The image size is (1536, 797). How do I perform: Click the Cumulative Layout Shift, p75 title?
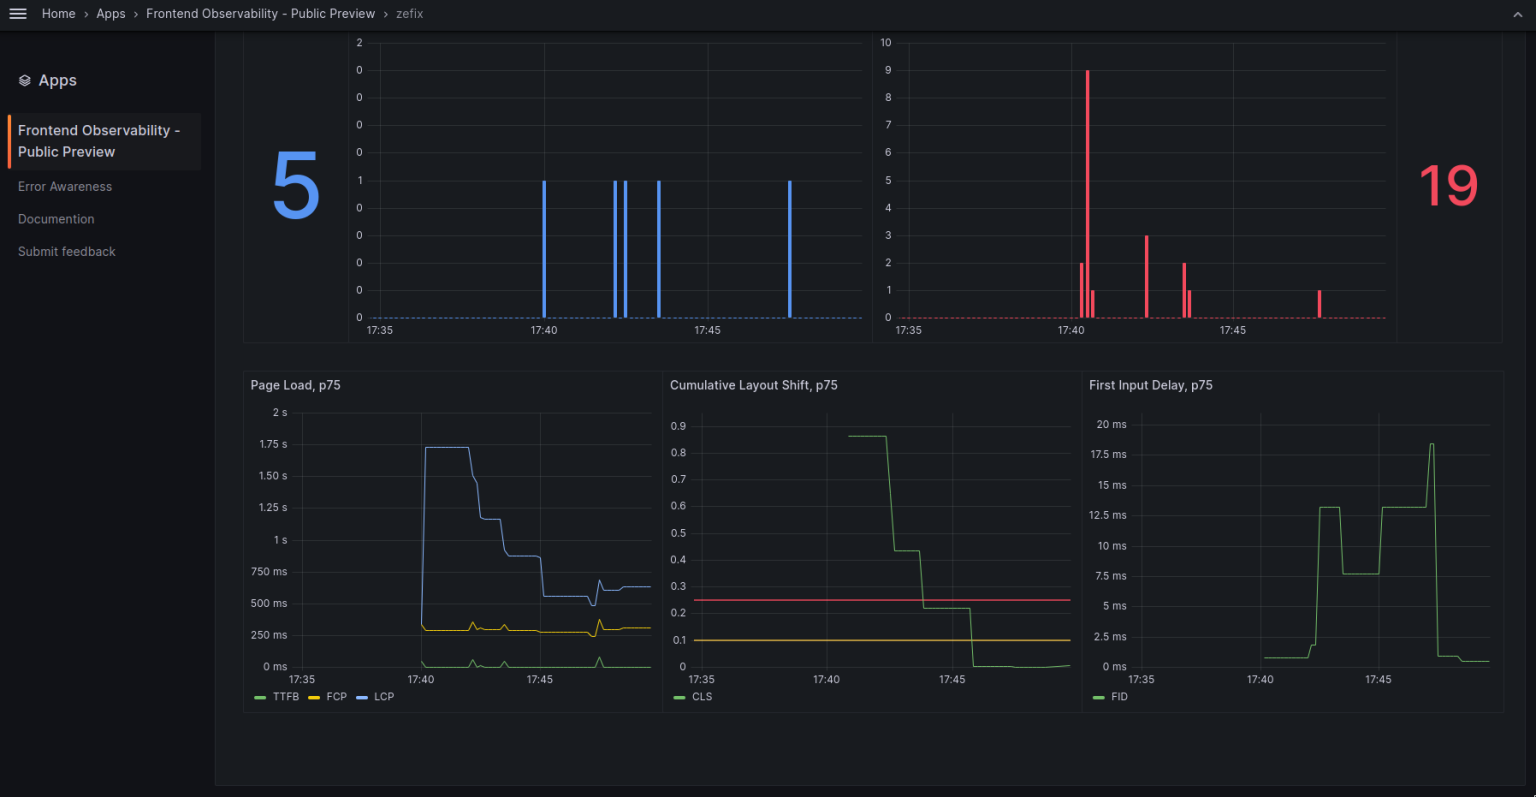point(754,385)
